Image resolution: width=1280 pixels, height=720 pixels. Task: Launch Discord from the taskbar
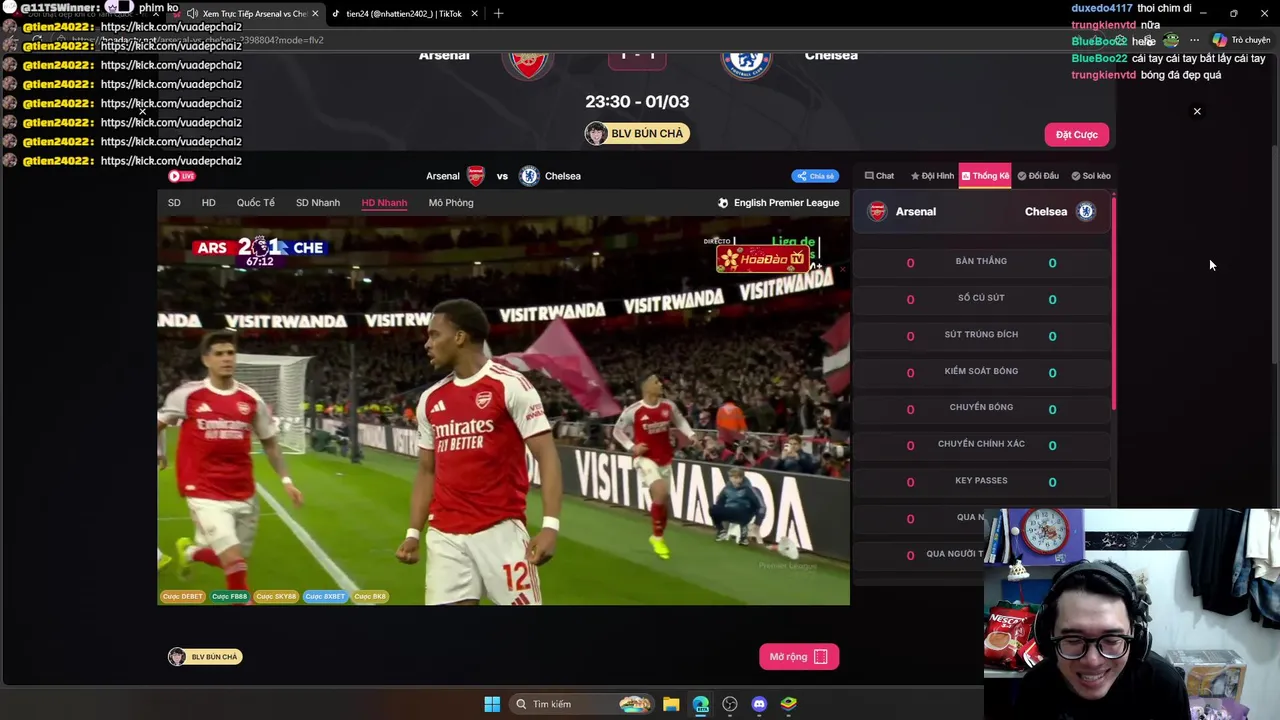coord(759,704)
